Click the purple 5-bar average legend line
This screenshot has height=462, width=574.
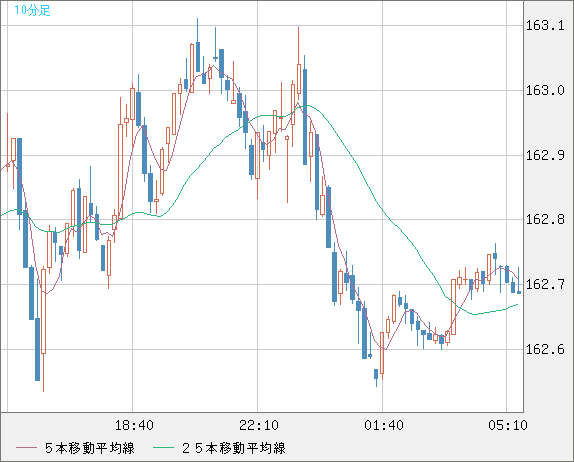pos(26,448)
